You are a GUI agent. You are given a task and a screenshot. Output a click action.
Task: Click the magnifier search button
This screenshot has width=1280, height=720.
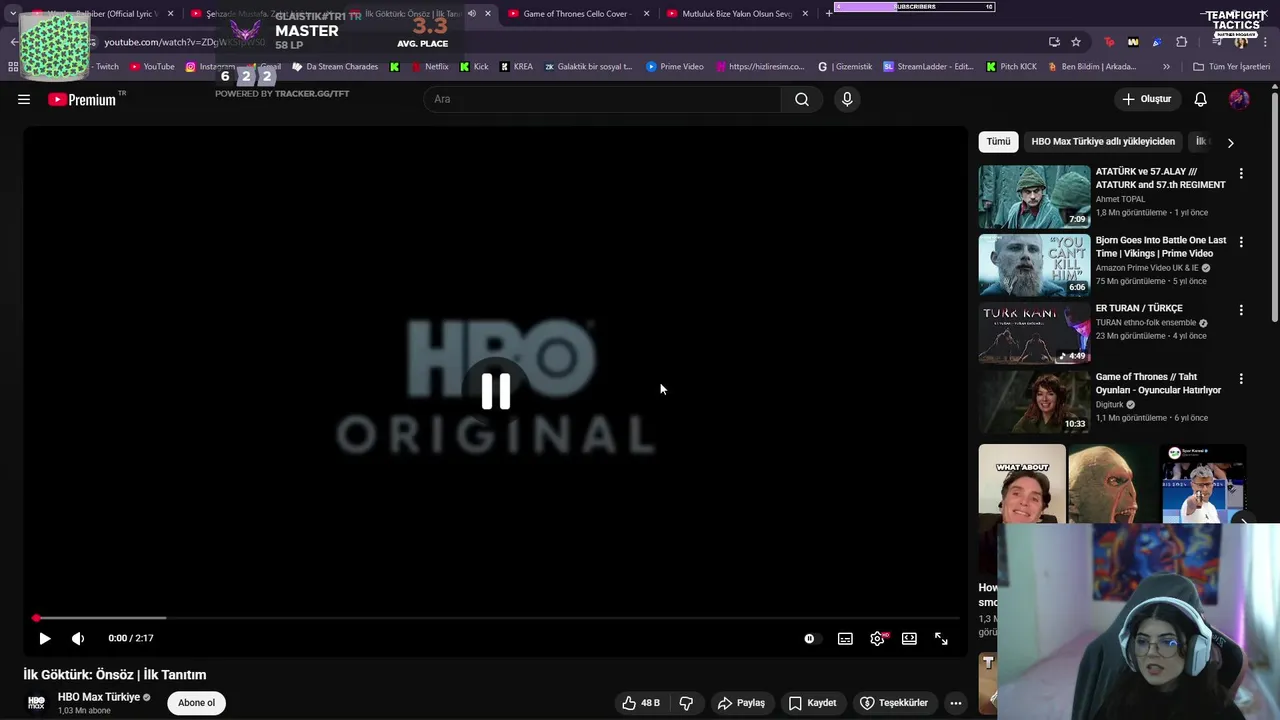coord(802,99)
